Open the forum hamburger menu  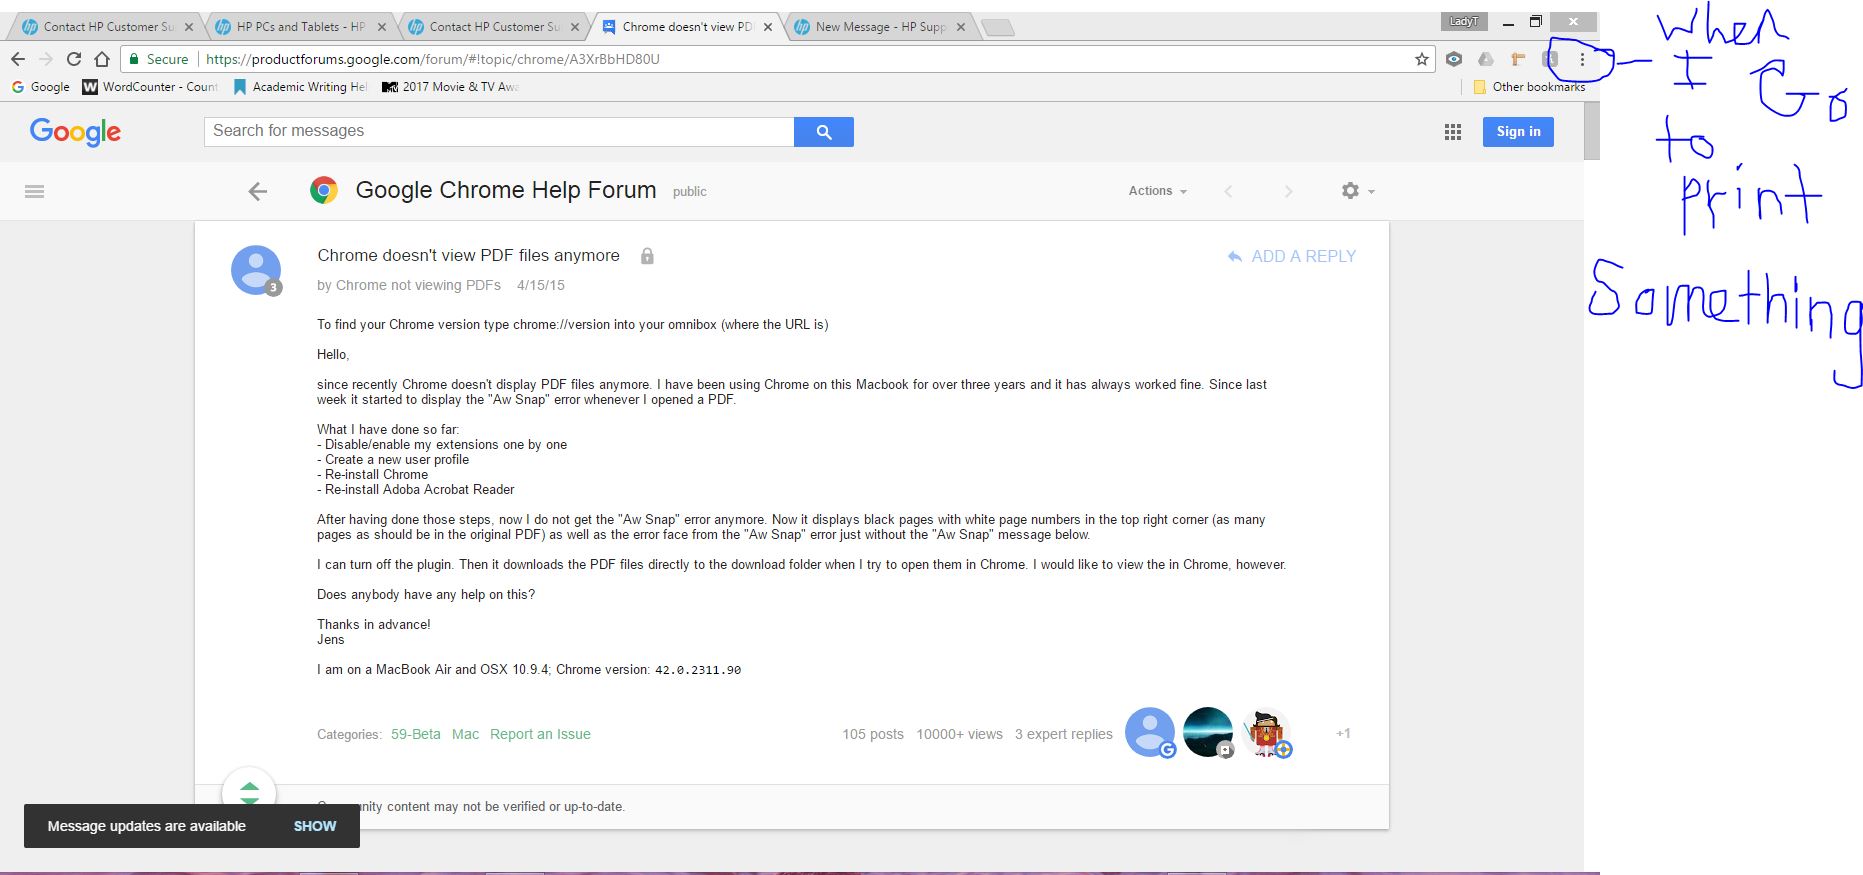pyautogui.click(x=35, y=191)
